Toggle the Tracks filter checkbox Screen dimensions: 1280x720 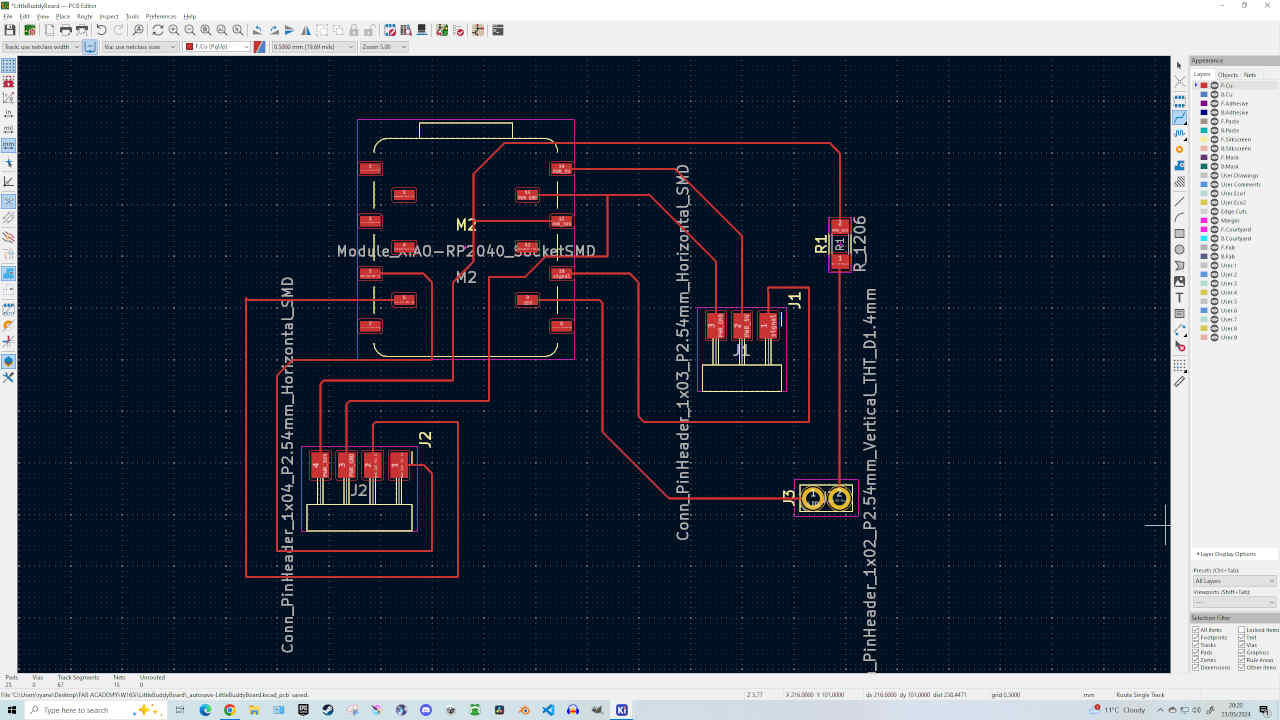pos(1196,645)
